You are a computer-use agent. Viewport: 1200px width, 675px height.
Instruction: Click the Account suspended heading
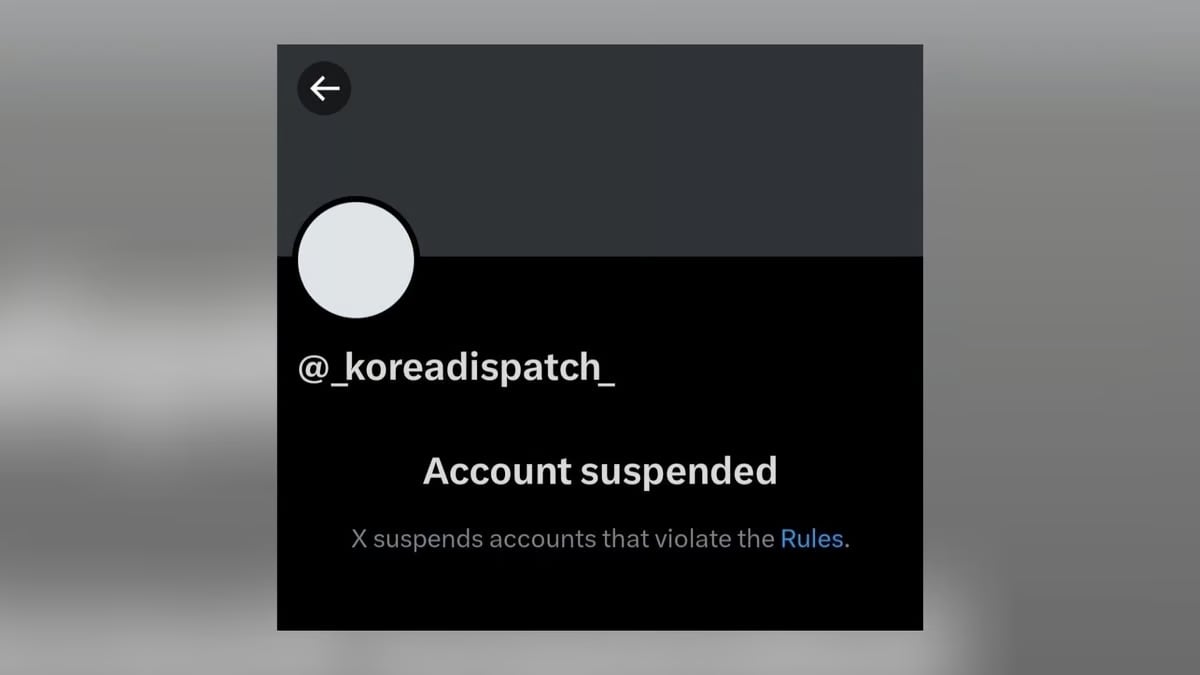pos(600,471)
